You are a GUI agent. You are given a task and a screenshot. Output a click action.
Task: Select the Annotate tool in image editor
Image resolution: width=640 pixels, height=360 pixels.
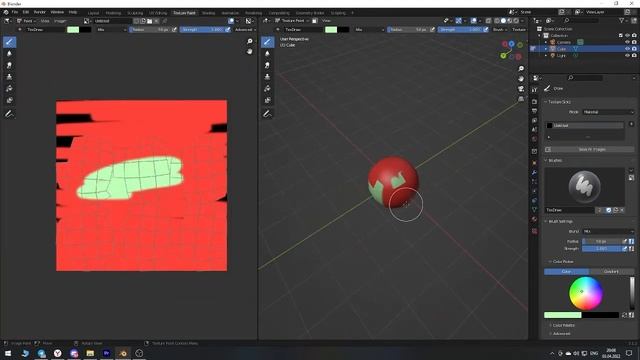[x=9, y=114]
